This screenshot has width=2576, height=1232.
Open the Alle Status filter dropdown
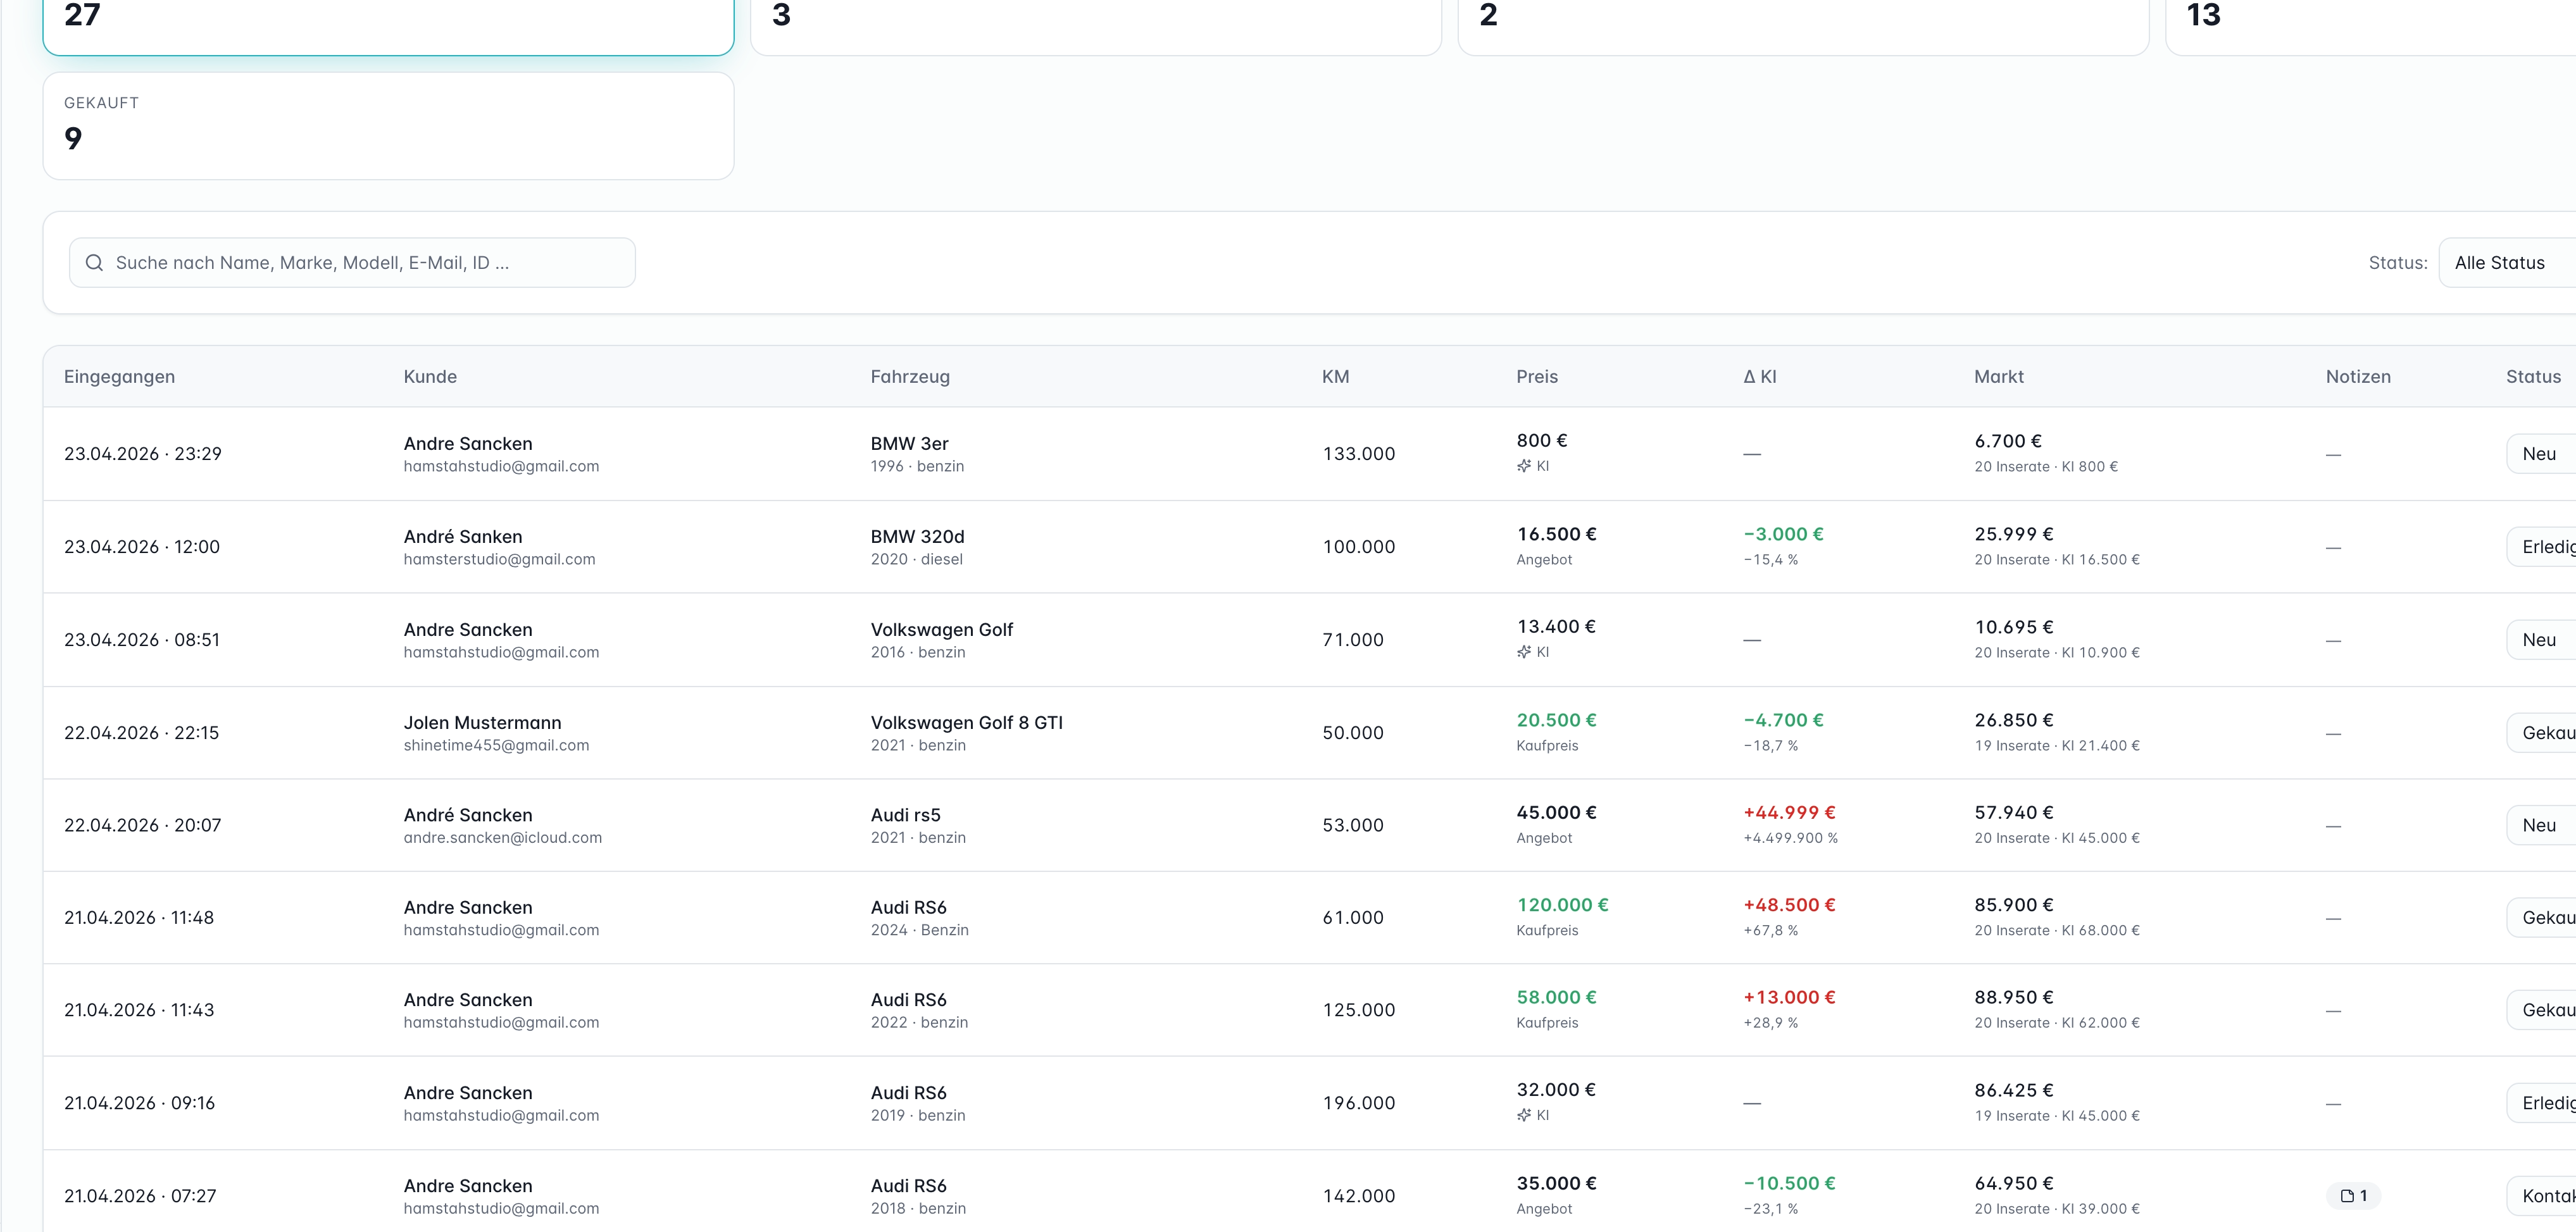click(x=2507, y=263)
